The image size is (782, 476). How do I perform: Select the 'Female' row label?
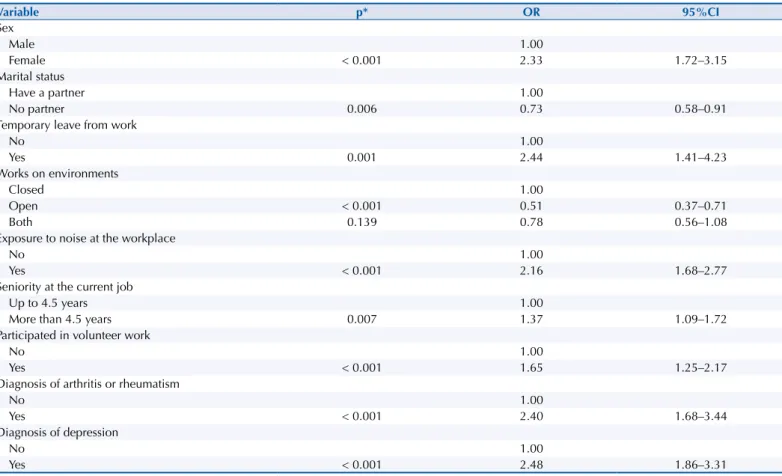coord(27,60)
